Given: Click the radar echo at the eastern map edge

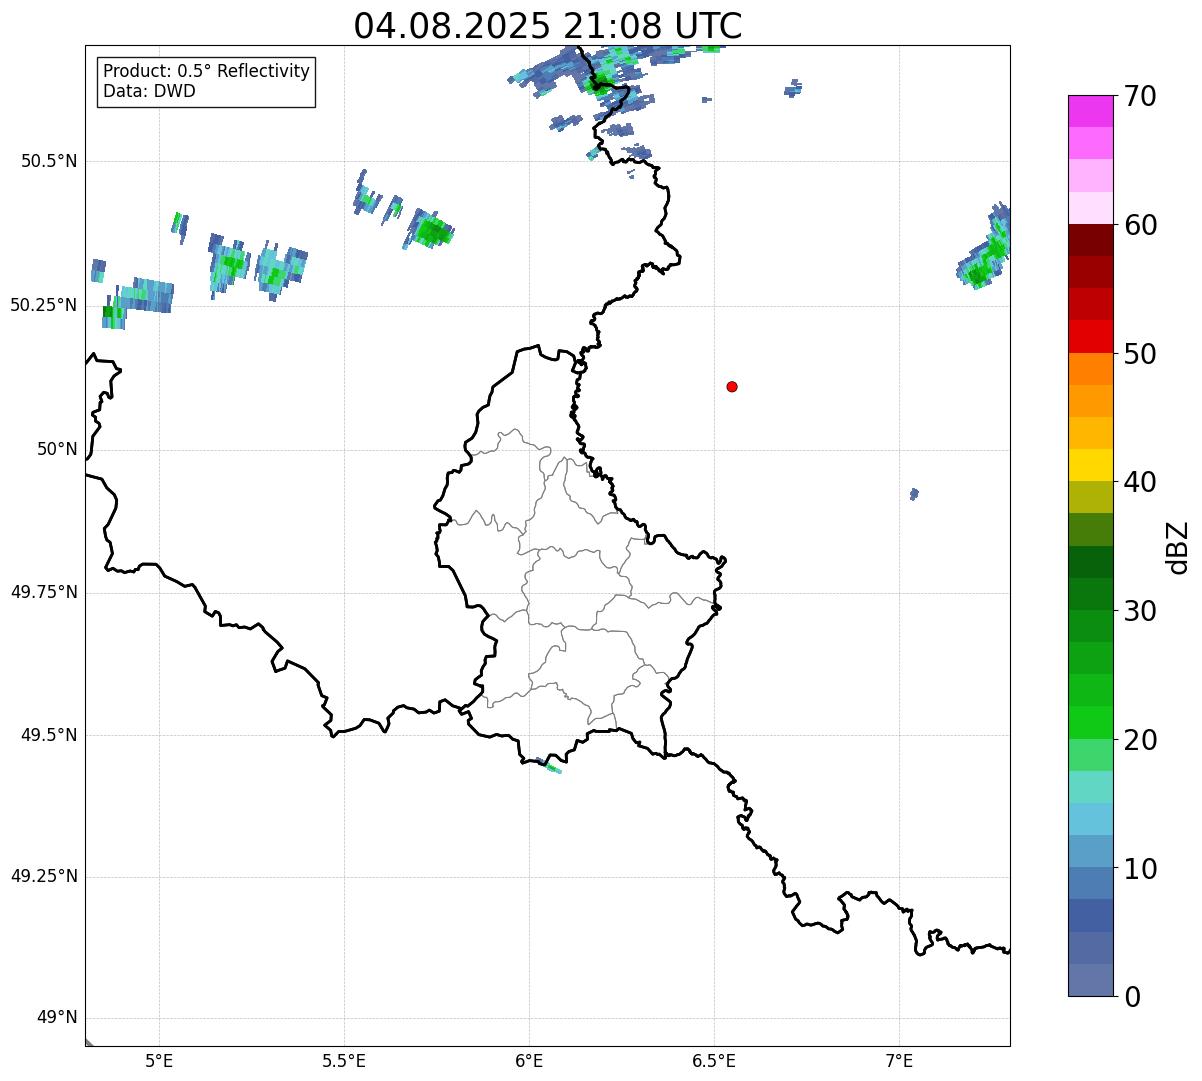Looking at the screenshot, I should [x=986, y=247].
